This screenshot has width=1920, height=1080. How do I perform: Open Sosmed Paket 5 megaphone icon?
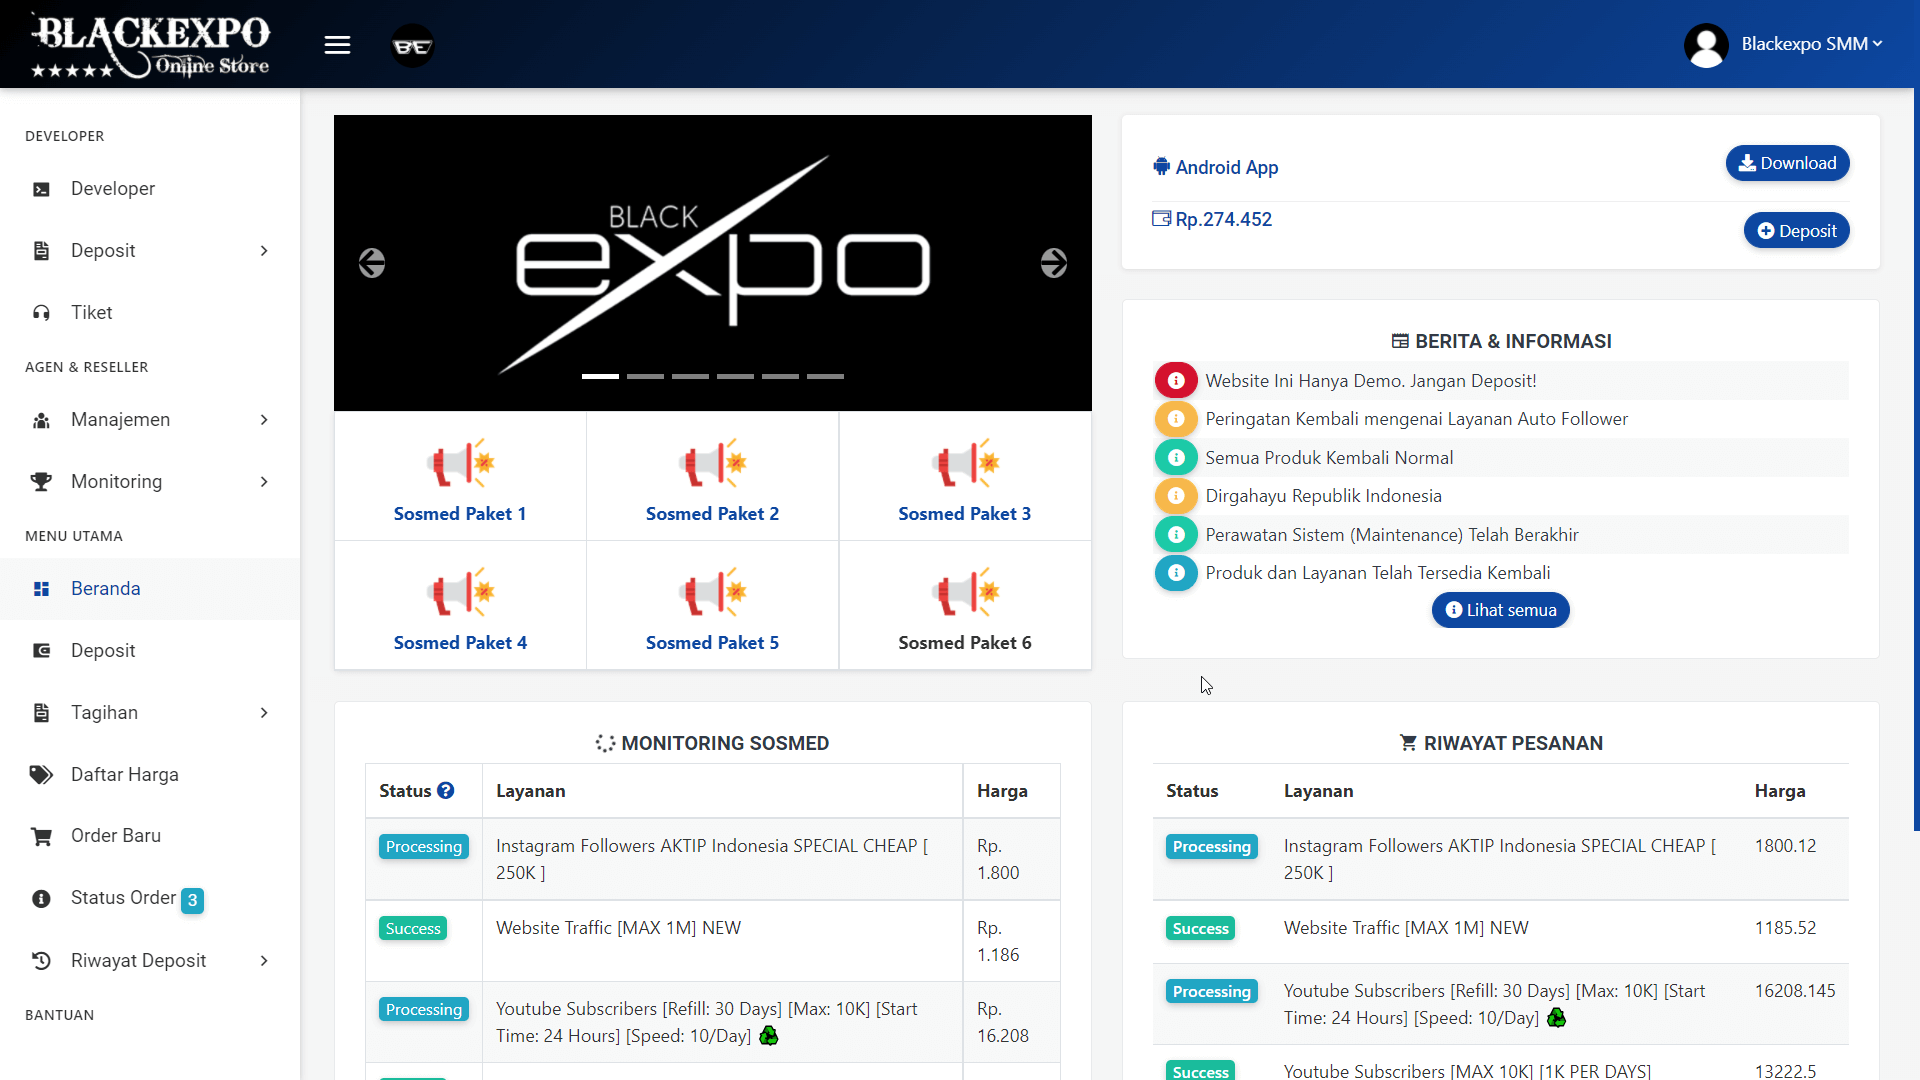pyautogui.click(x=712, y=592)
